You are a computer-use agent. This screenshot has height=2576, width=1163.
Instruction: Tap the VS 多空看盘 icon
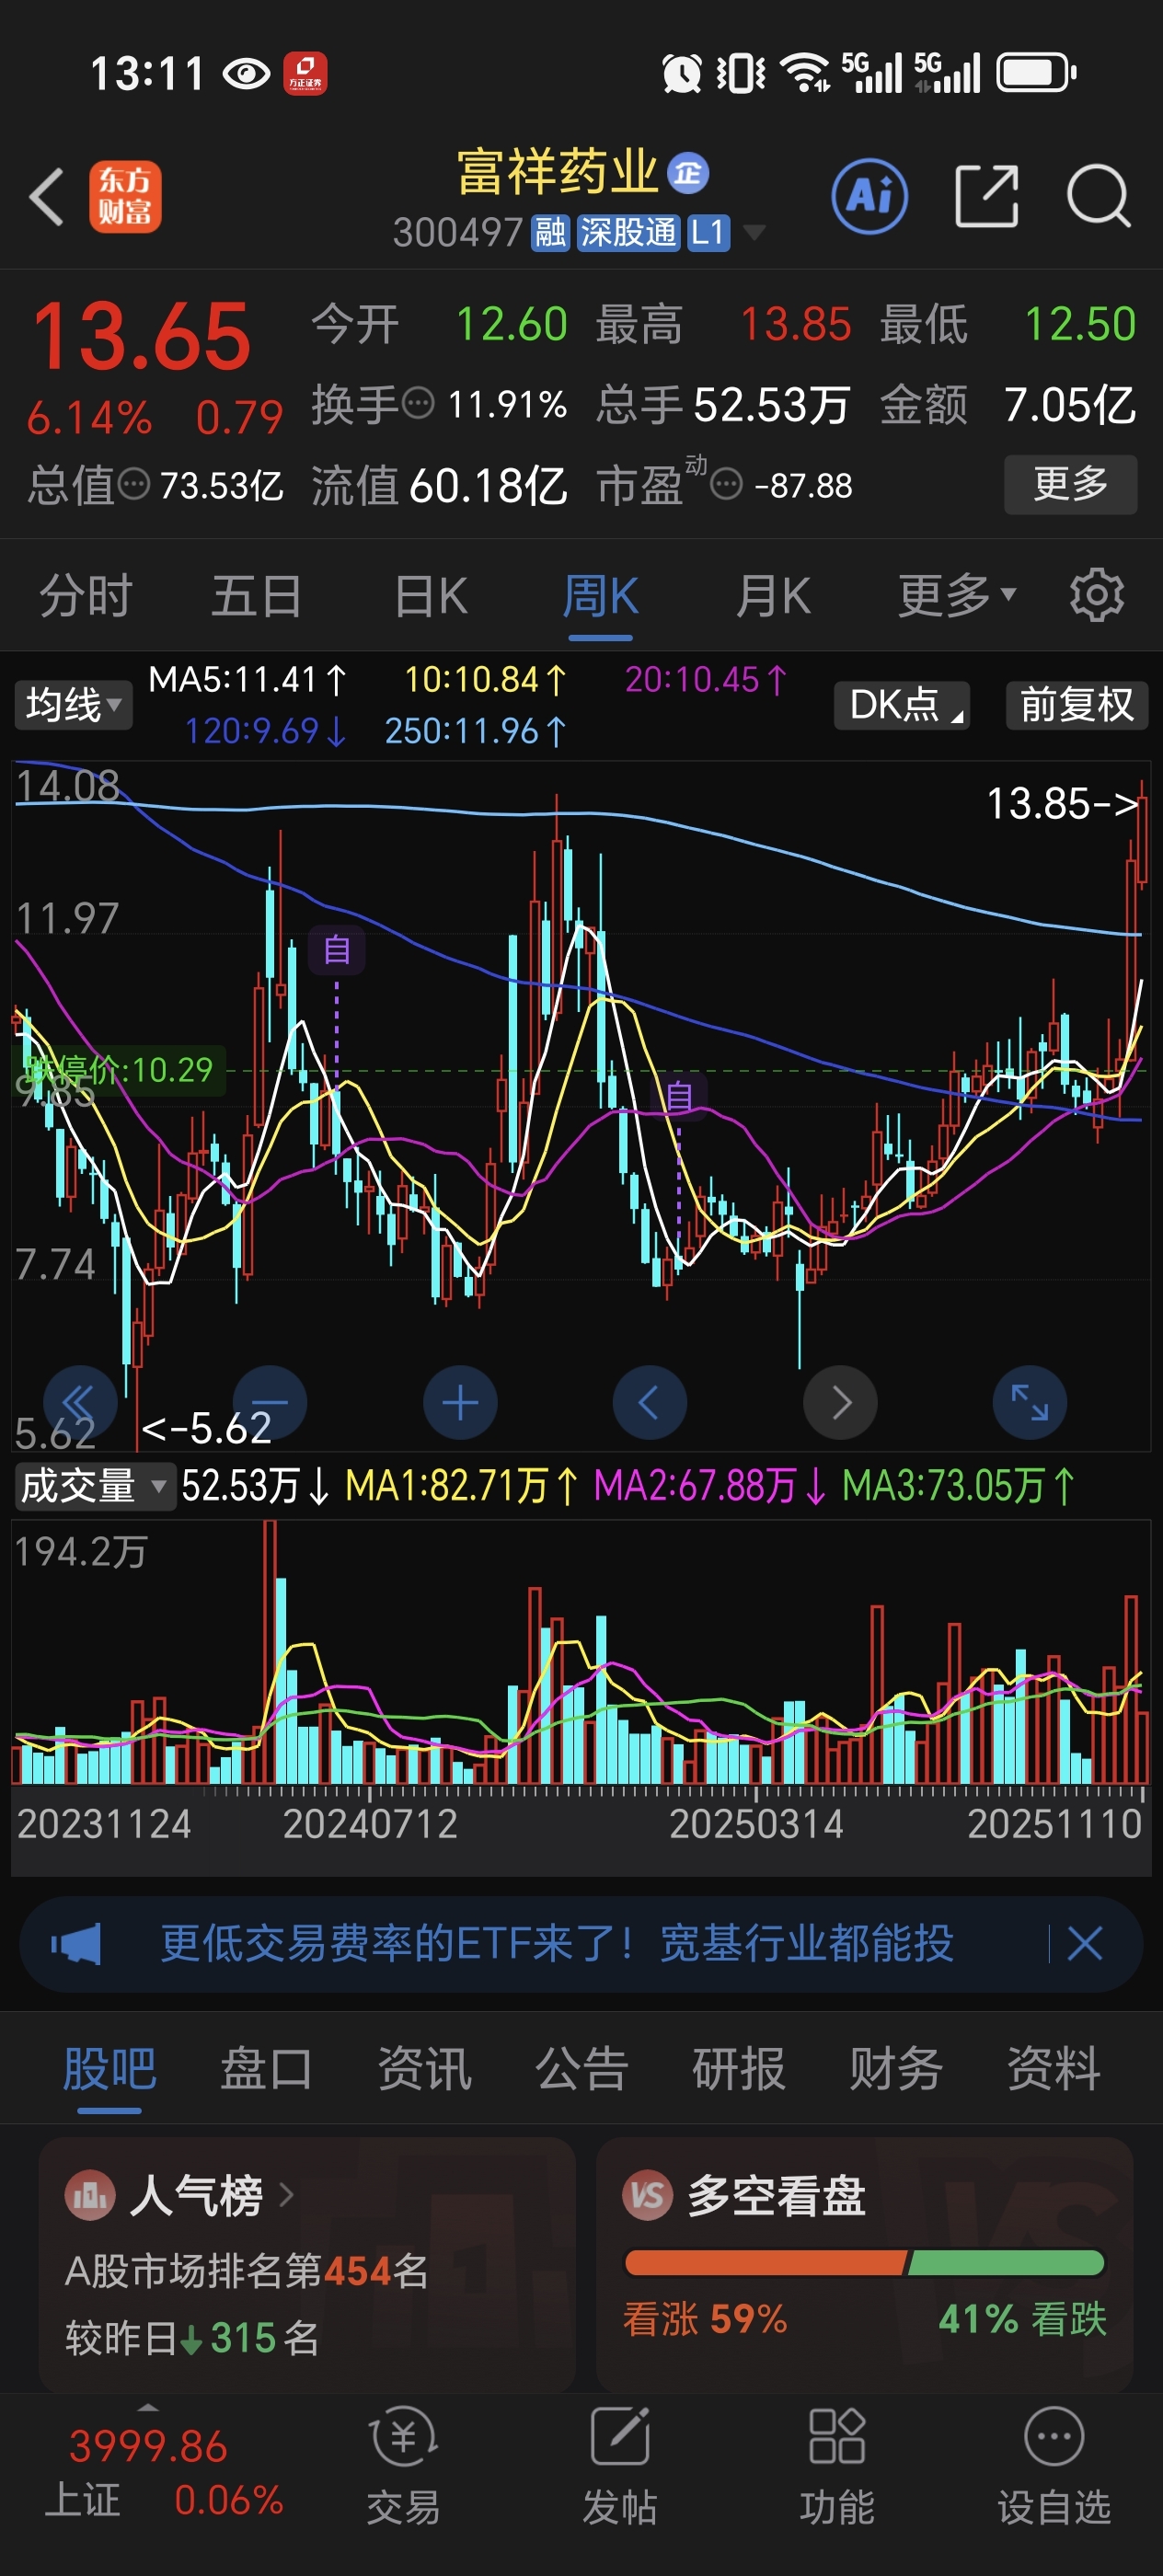pyautogui.click(x=647, y=2196)
